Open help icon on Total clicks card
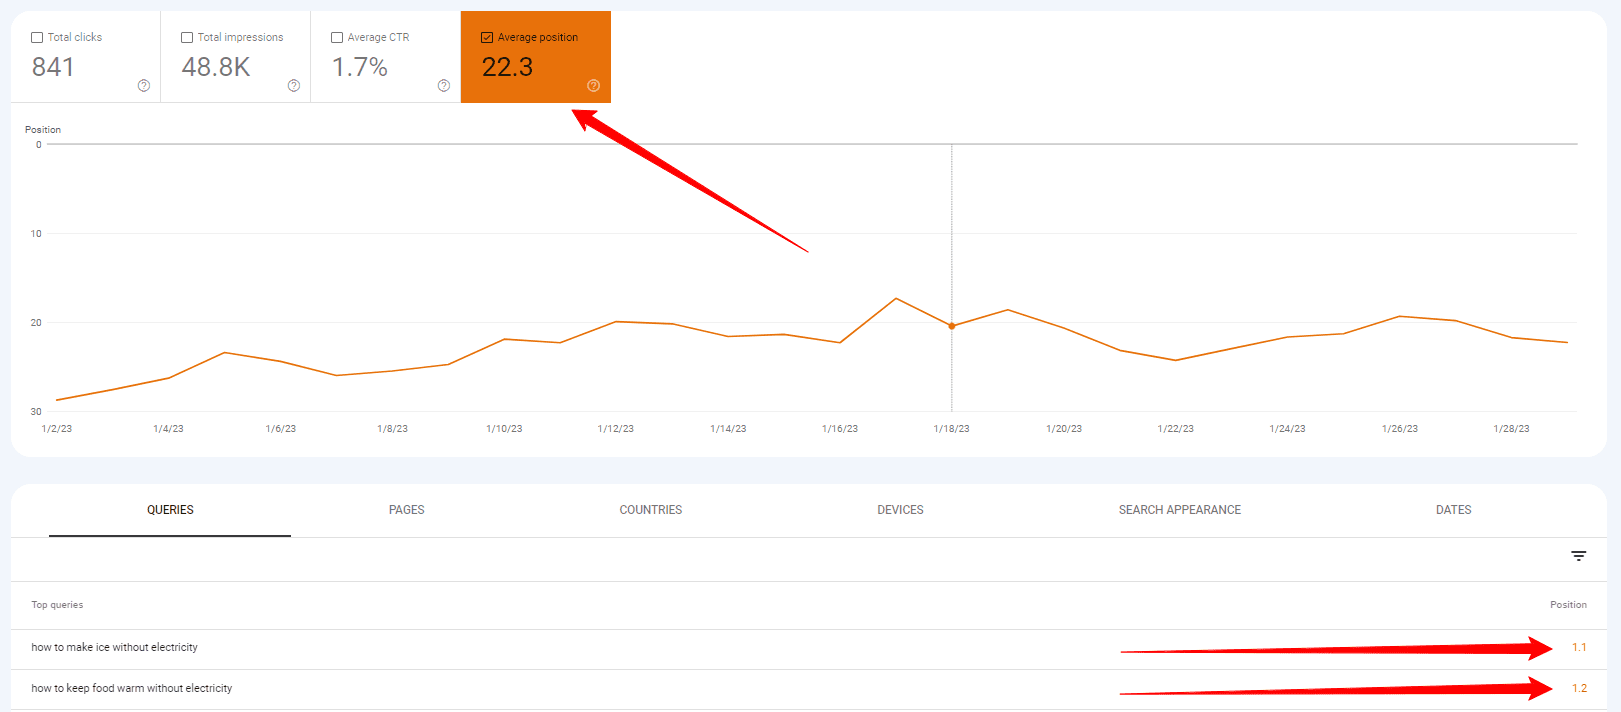Screen dimensions: 1621x712 144,86
